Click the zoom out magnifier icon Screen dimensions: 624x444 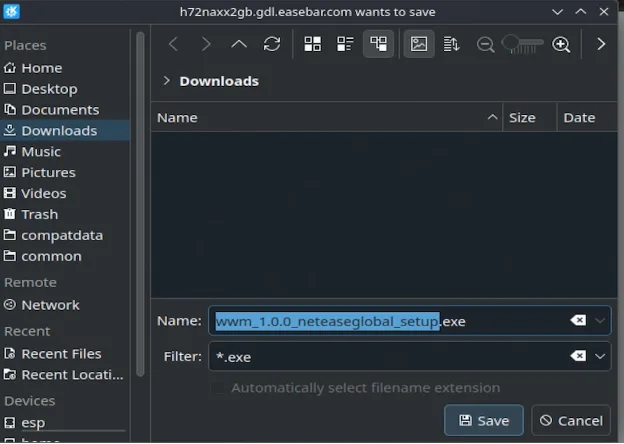coord(485,44)
